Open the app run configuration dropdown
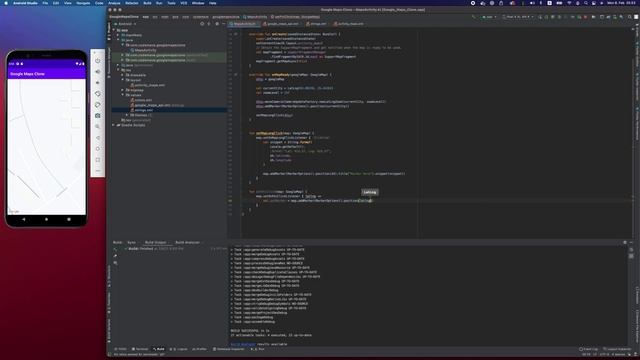This screenshot has width=640, height=360. tap(489, 17)
